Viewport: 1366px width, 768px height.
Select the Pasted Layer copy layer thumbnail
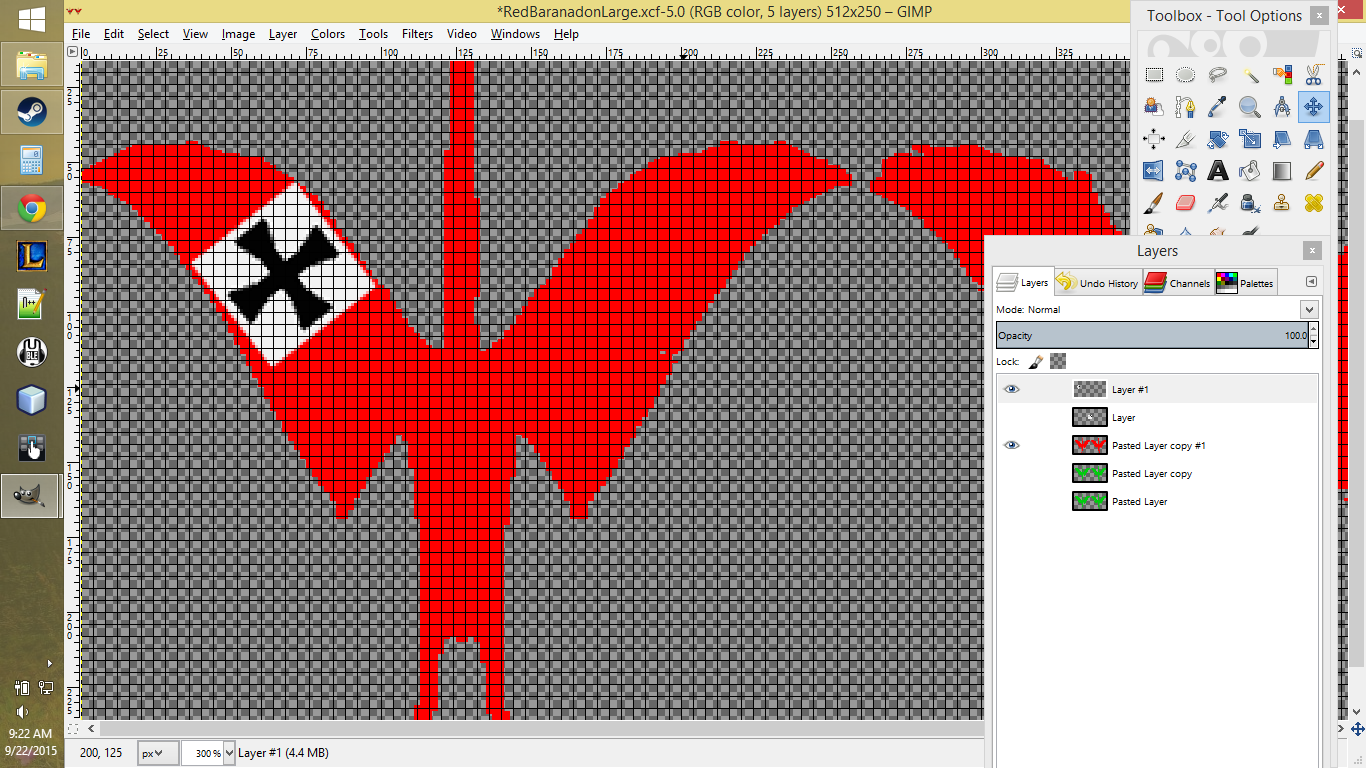(1089, 473)
